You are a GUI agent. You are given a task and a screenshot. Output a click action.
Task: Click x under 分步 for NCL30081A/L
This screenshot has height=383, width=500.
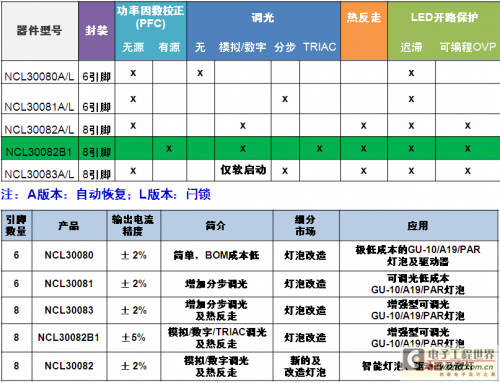(x=285, y=99)
